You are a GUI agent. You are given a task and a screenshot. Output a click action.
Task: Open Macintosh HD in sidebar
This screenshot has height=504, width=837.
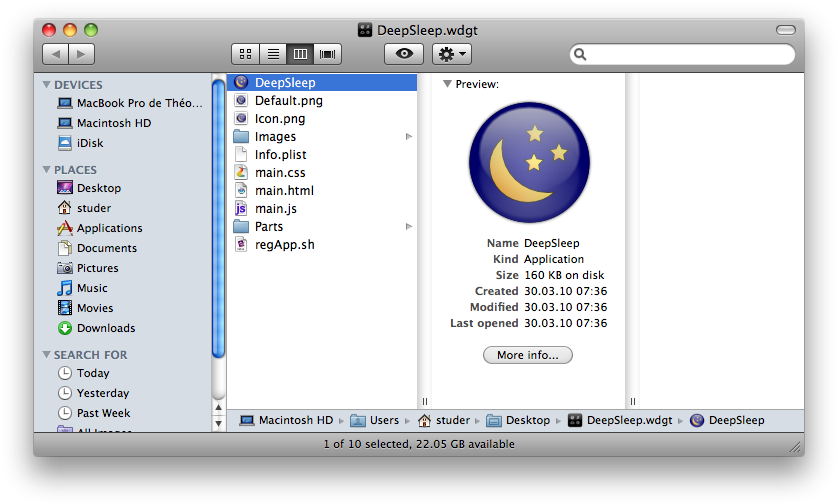point(113,123)
